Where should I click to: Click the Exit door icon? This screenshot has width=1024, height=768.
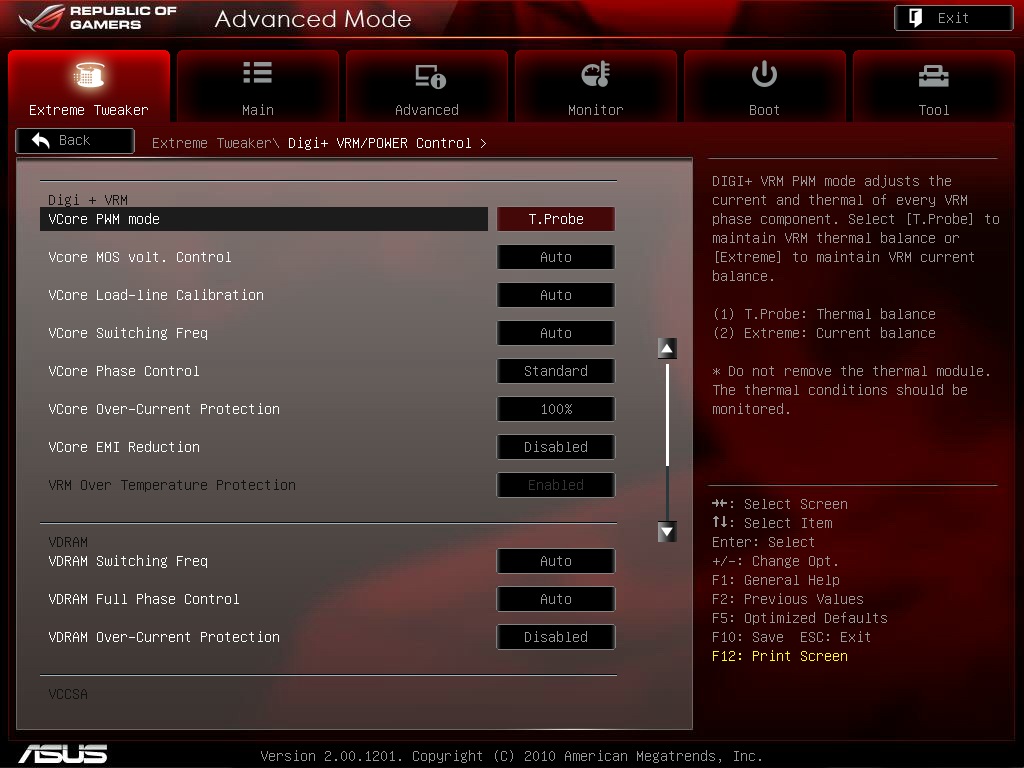click(916, 18)
